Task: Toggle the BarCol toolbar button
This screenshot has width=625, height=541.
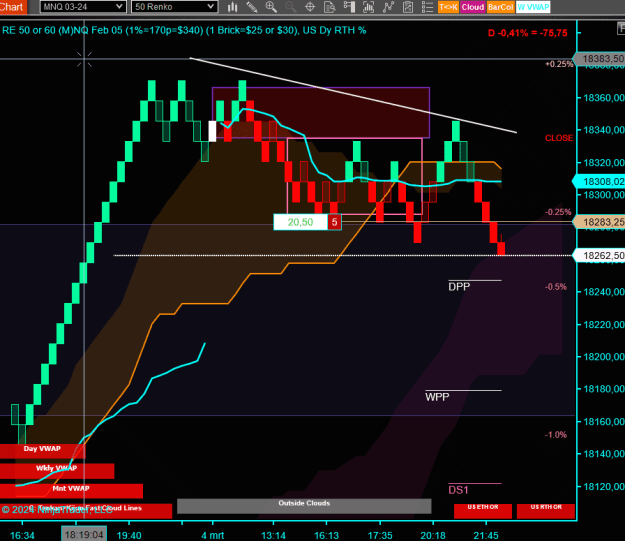Action: click(x=501, y=7)
